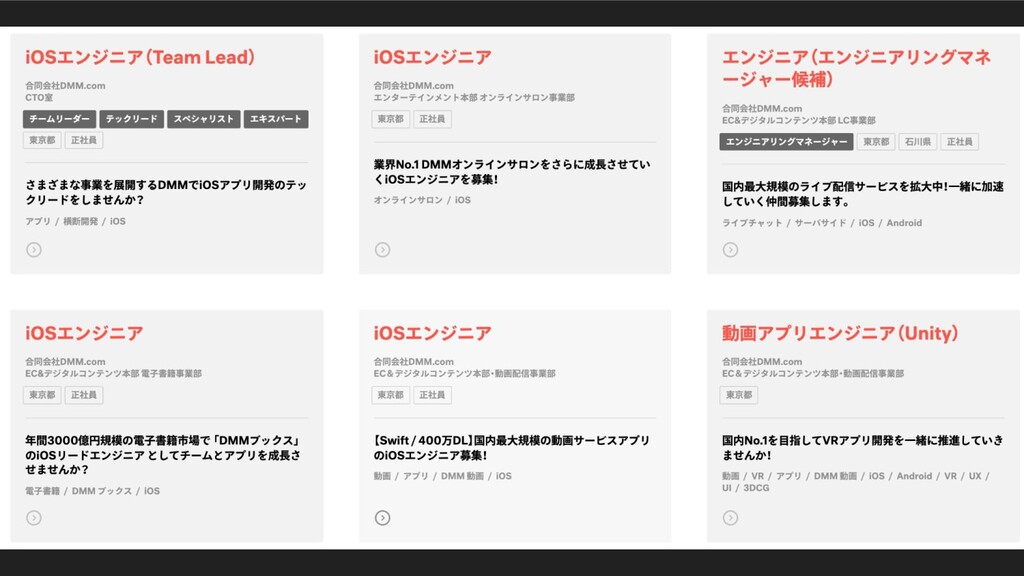The image size is (1024, 576).
Task: Click 正社員 tag on オンラインサロン事業部 card
Action: [x=432, y=119]
